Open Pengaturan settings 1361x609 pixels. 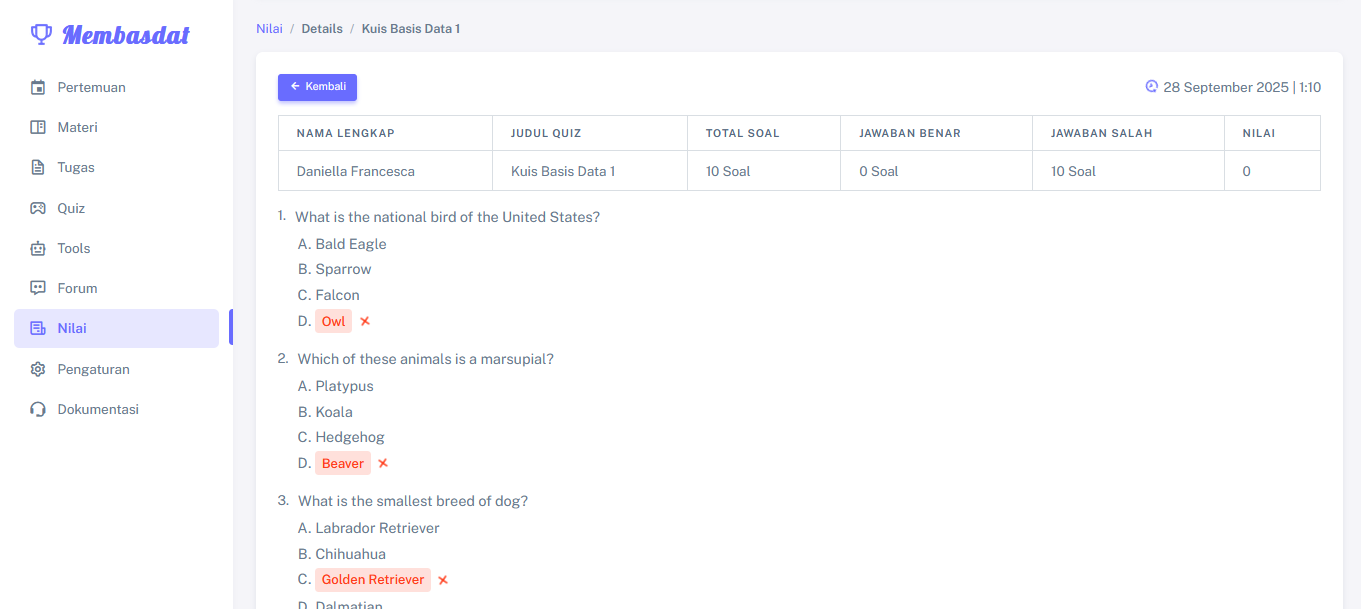point(116,369)
